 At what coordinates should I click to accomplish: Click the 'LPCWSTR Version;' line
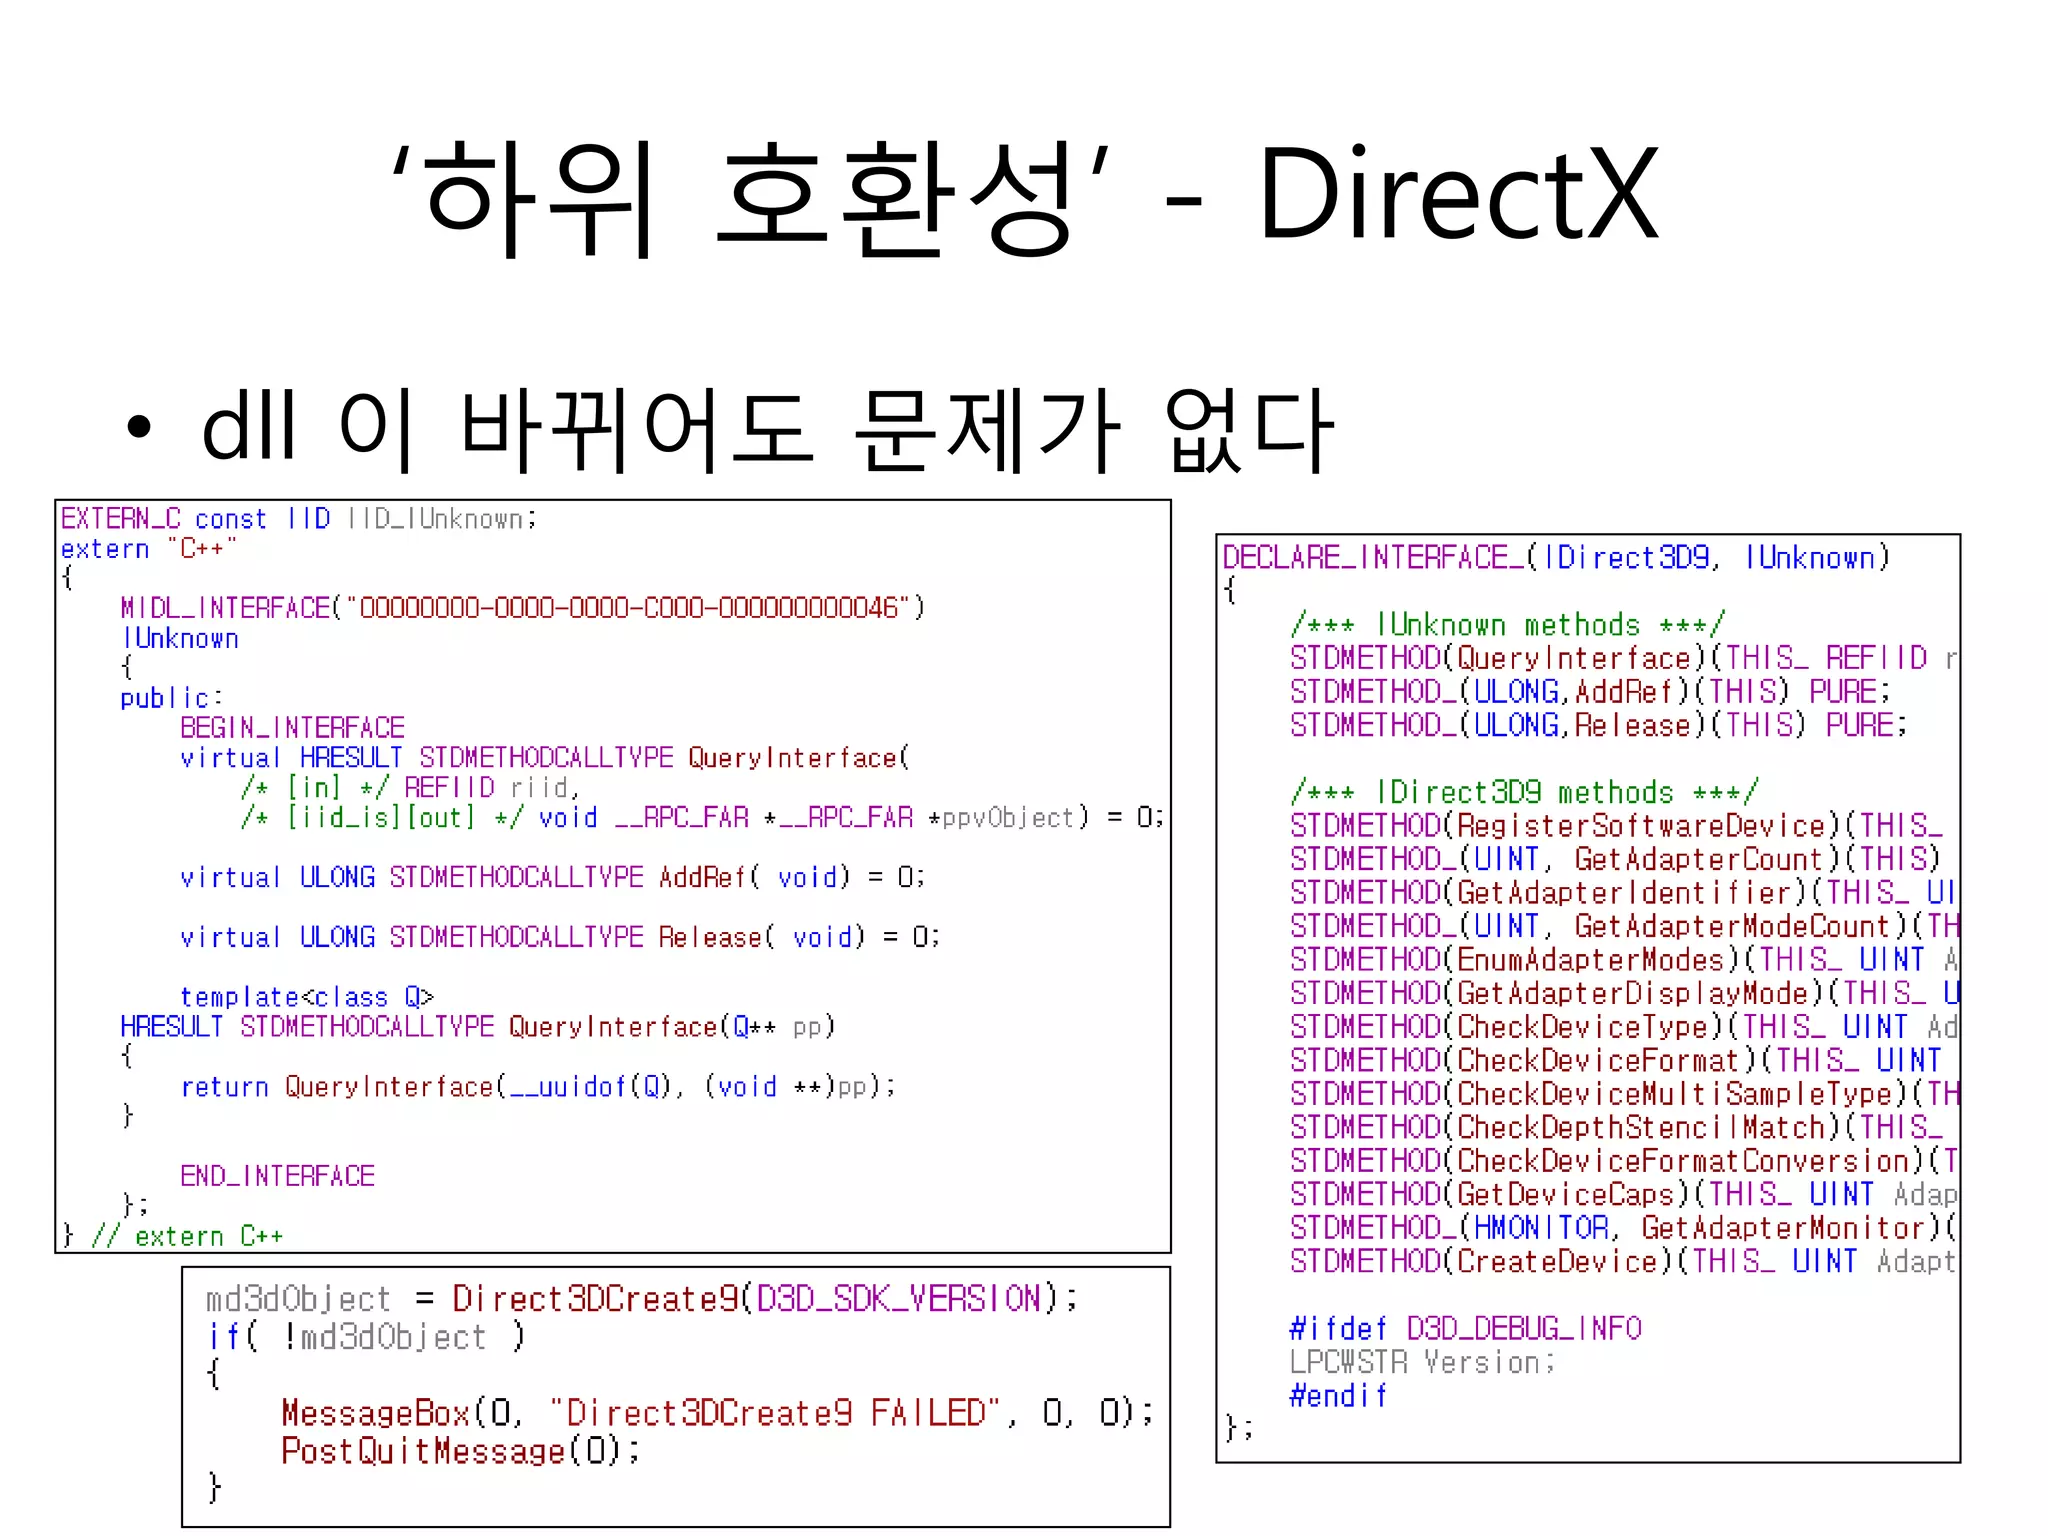point(1423,1362)
